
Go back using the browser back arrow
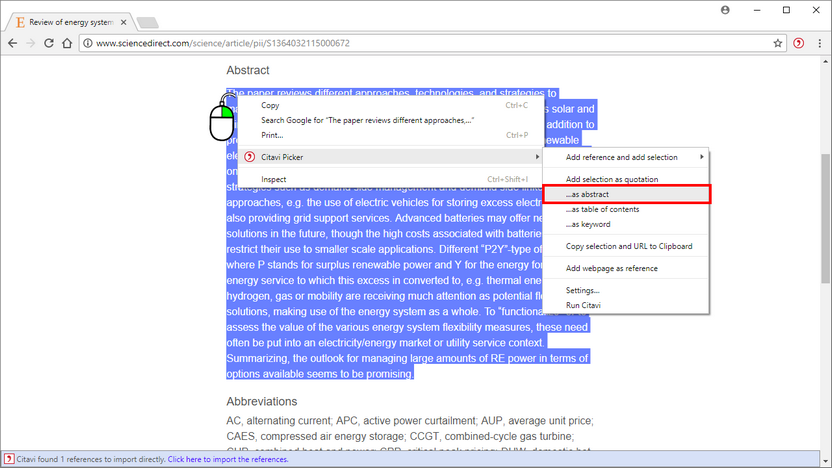pyautogui.click(x=12, y=44)
